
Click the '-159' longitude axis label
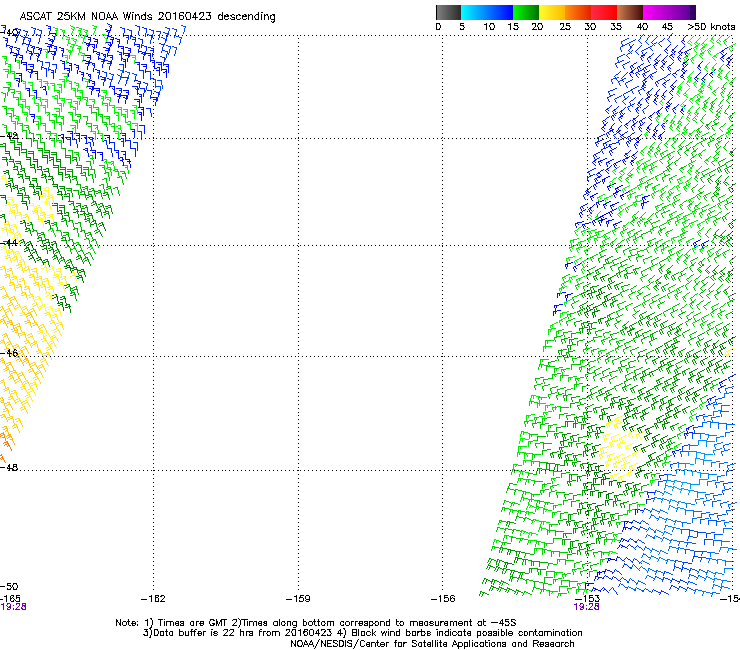click(x=298, y=599)
